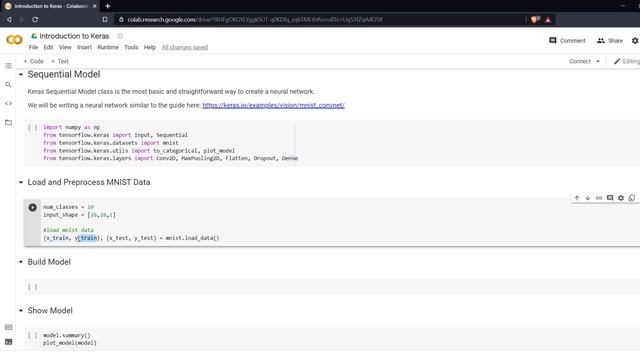
Task: Open a new browser tab with plus
Action: (108, 6)
